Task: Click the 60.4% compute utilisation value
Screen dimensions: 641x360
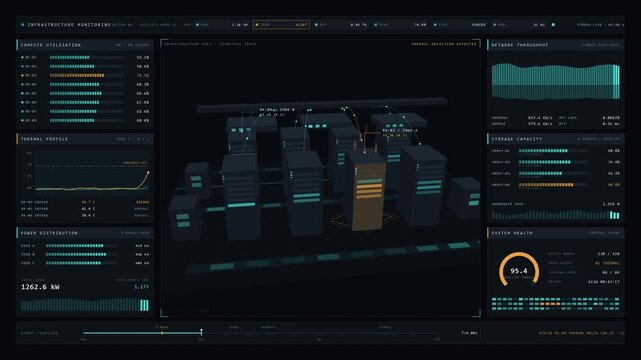Action: tap(143, 121)
